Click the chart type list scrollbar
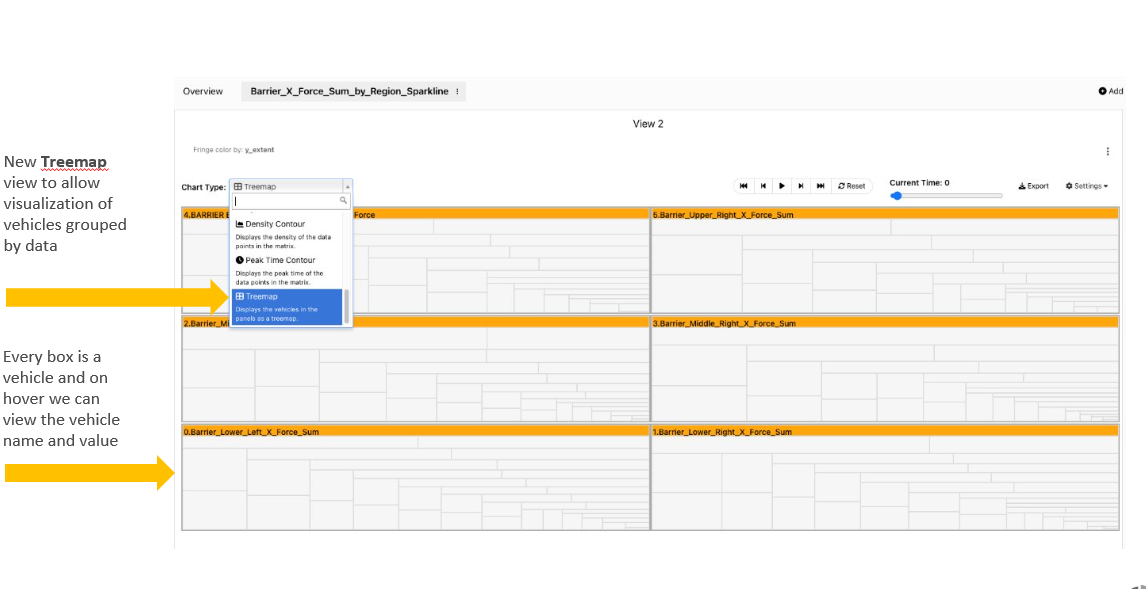Image resolution: width=1146 pixels, height=589 pixels. pyautogui.click(x=346, y=307)
